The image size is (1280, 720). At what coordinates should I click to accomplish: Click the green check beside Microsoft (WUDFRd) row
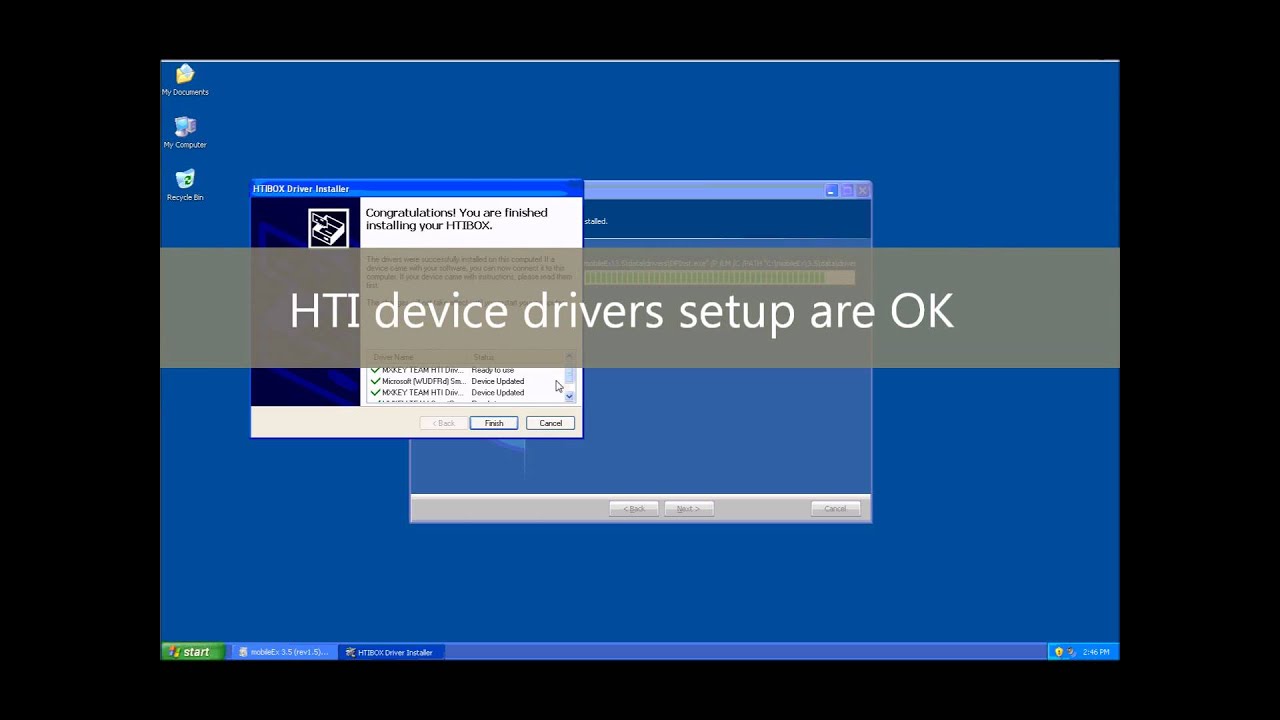(375, 381)
